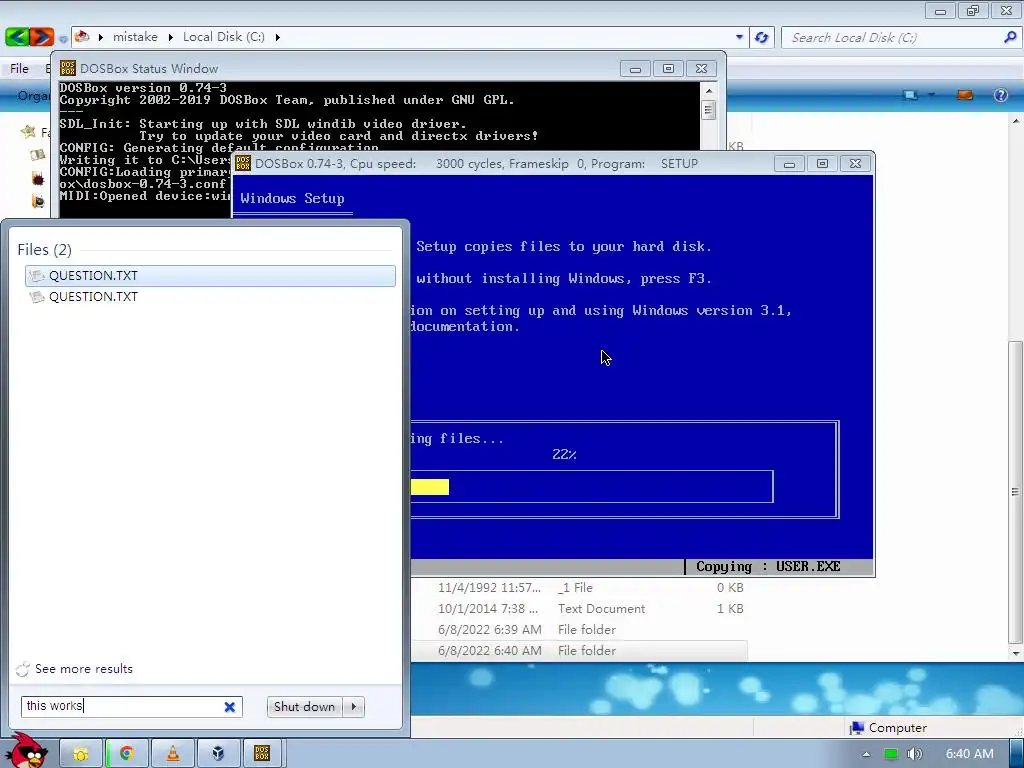
Task: Select the File folder row dated 6/8/2022 6:40 AM
Action: (578, 650)
